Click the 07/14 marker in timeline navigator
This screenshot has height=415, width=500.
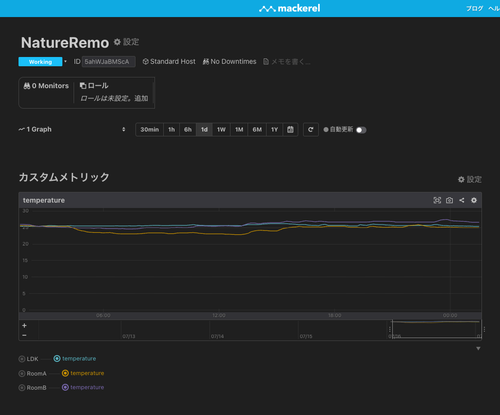coord(217,336)
